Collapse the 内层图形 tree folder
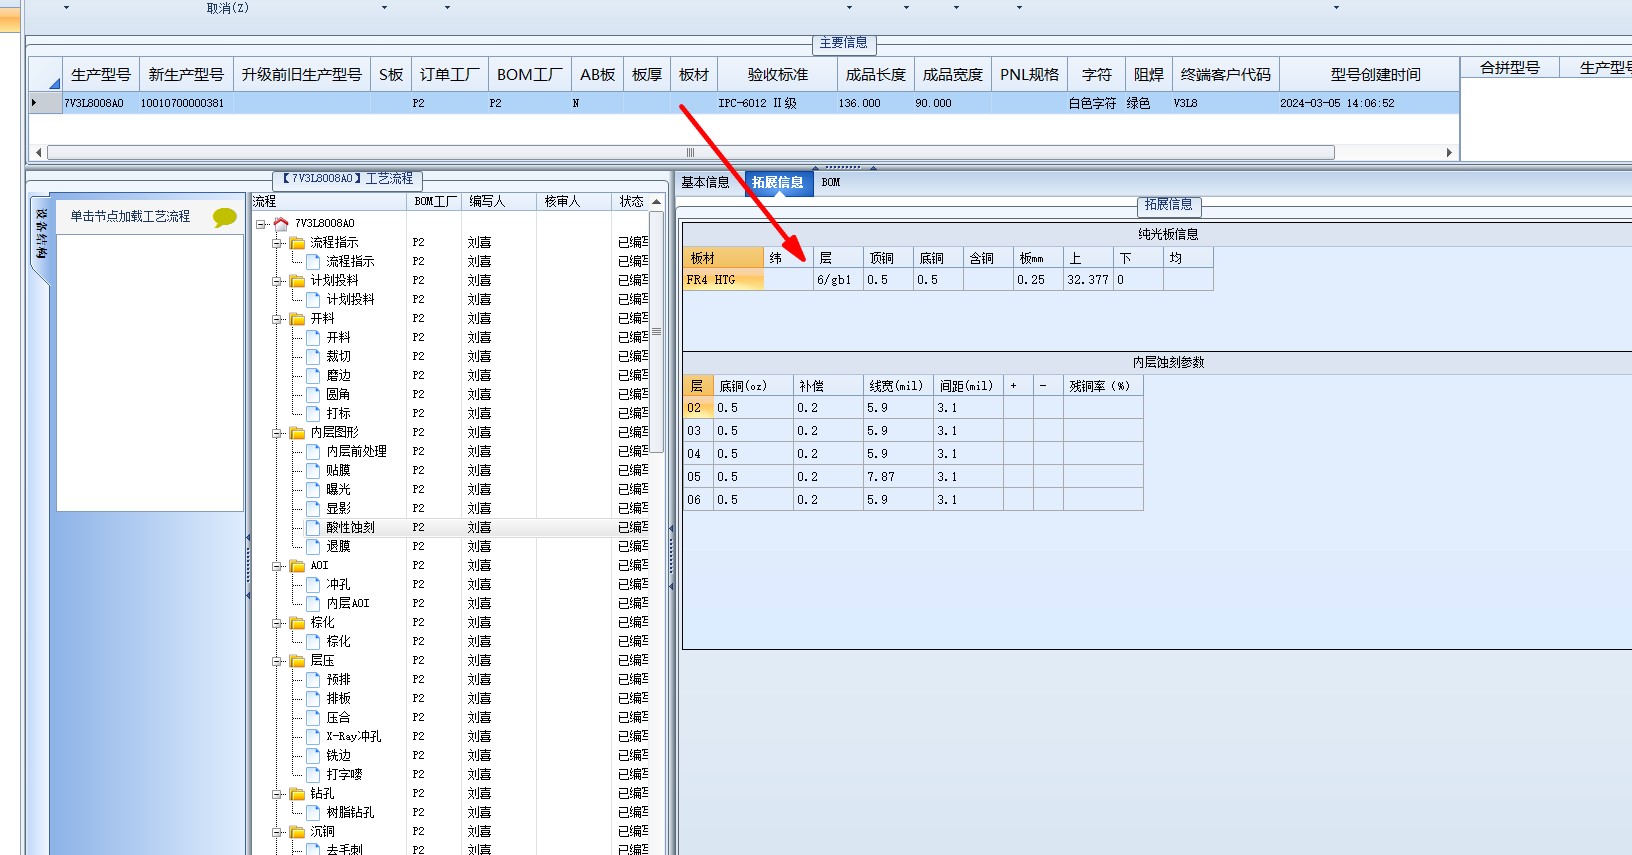The image size is (1632, 855). click(277, 433)
